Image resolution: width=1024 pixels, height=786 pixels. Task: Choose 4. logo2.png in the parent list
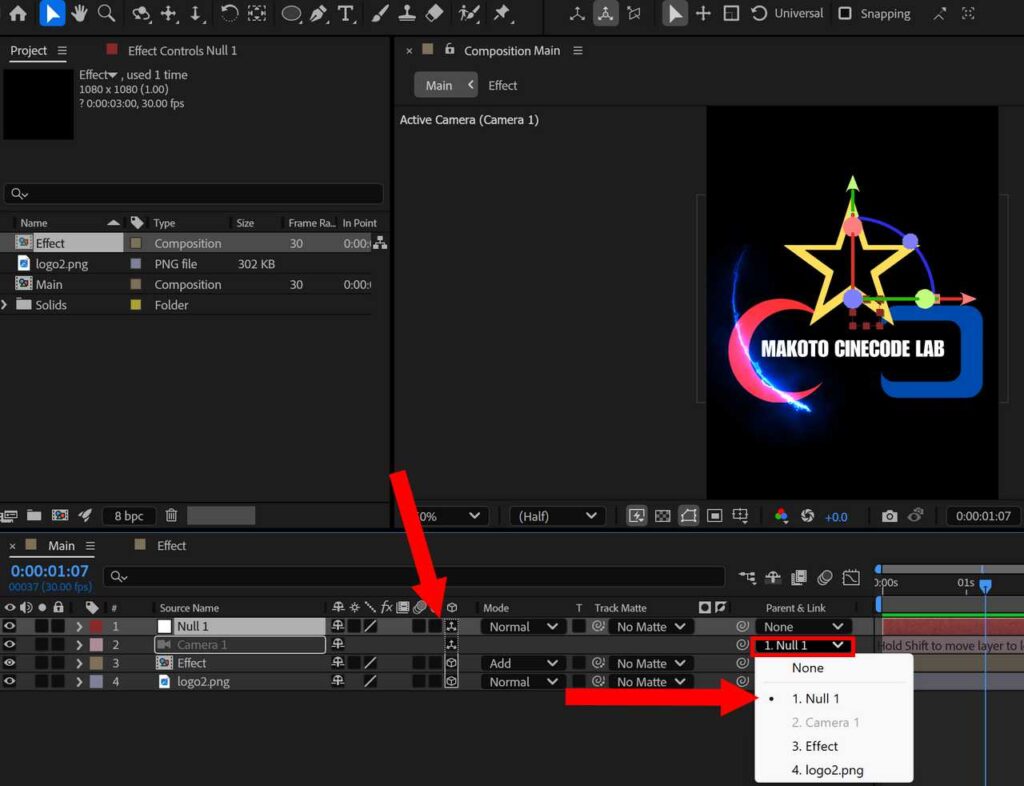827,770
